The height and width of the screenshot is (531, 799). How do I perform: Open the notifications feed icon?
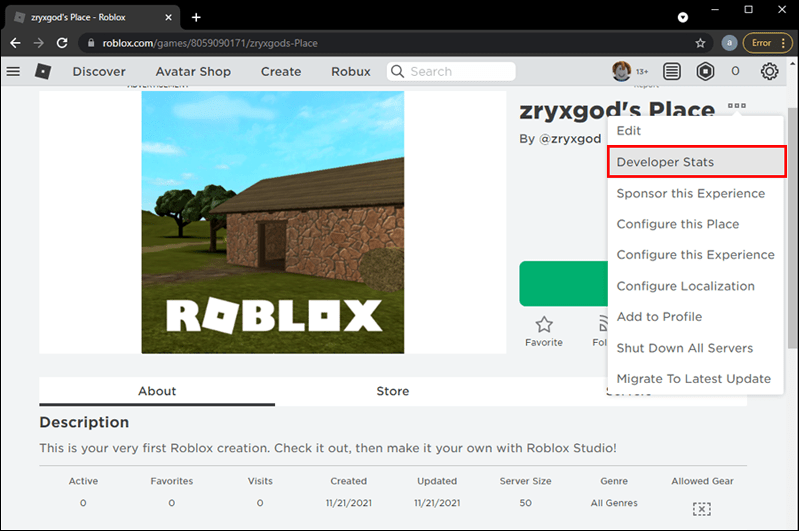click(x=672, y=71)
